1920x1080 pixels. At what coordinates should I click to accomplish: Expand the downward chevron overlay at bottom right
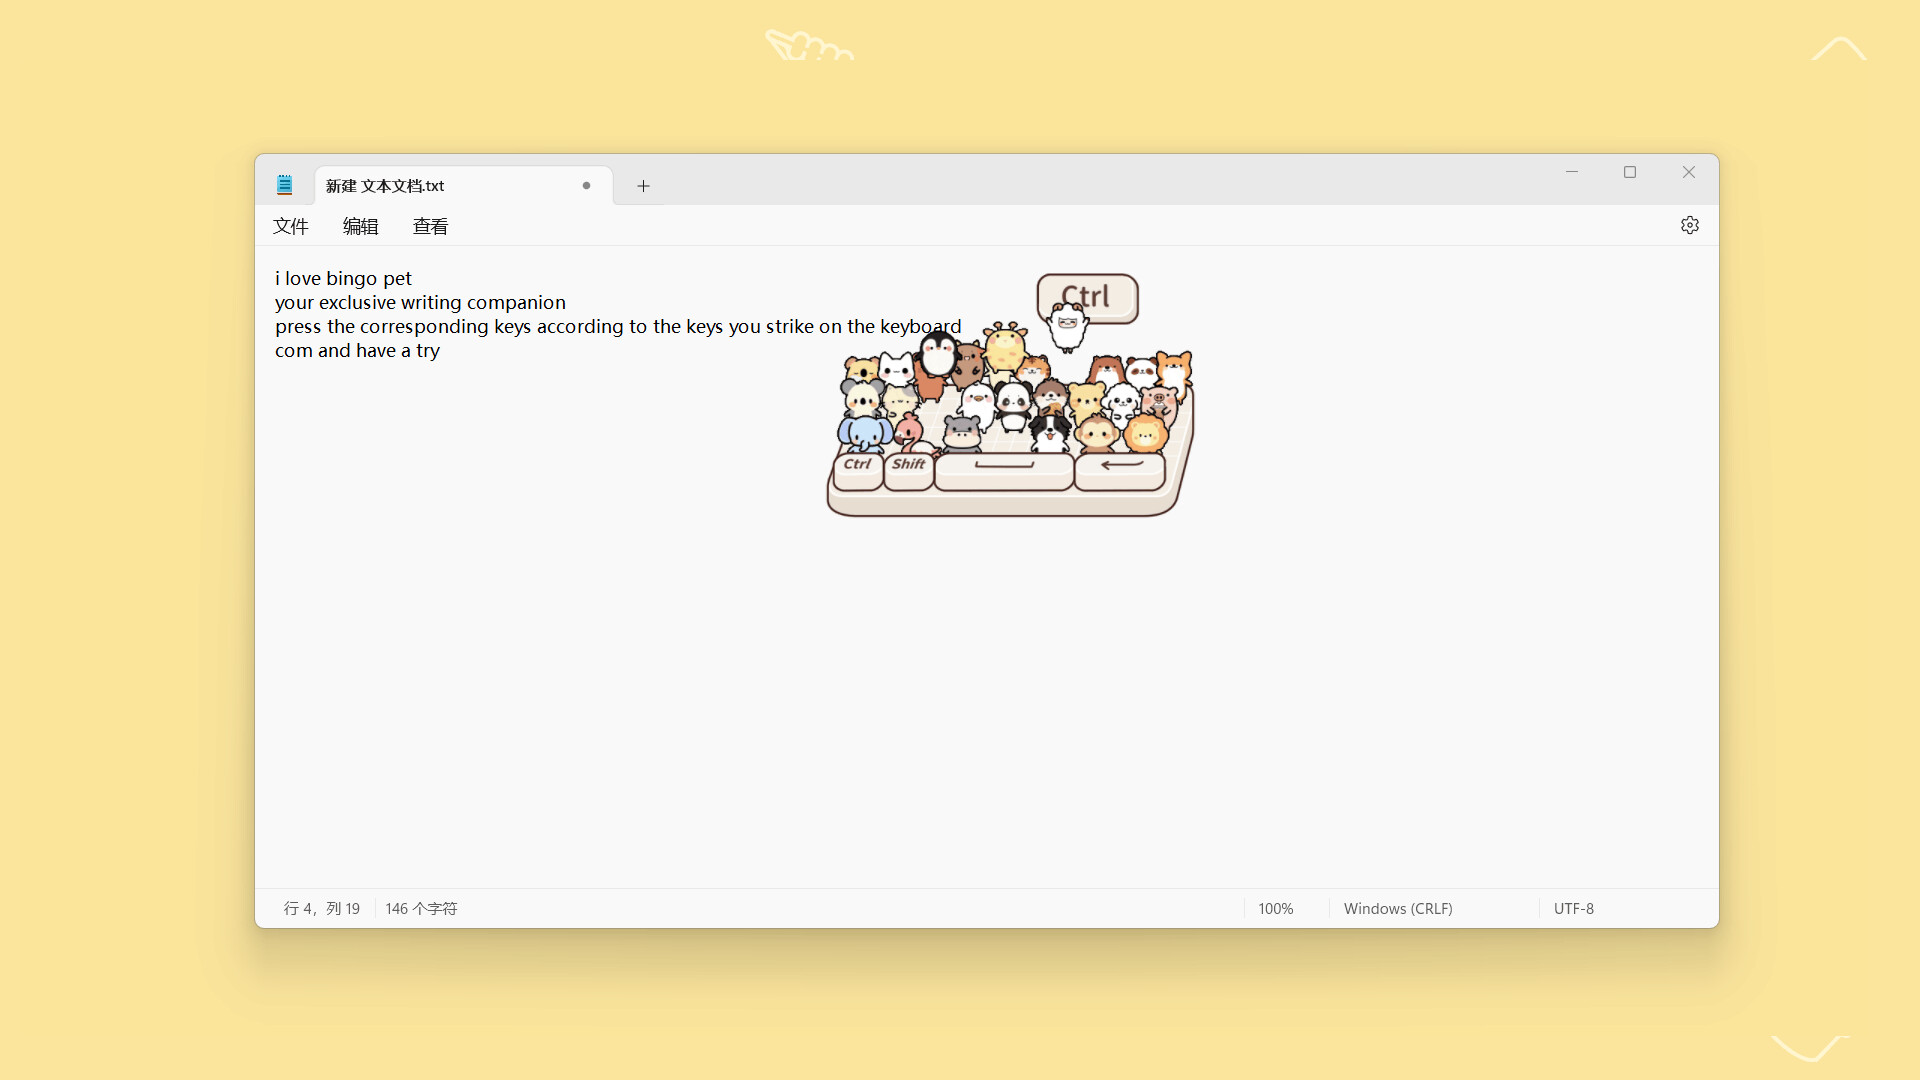coord(1808,1048)
